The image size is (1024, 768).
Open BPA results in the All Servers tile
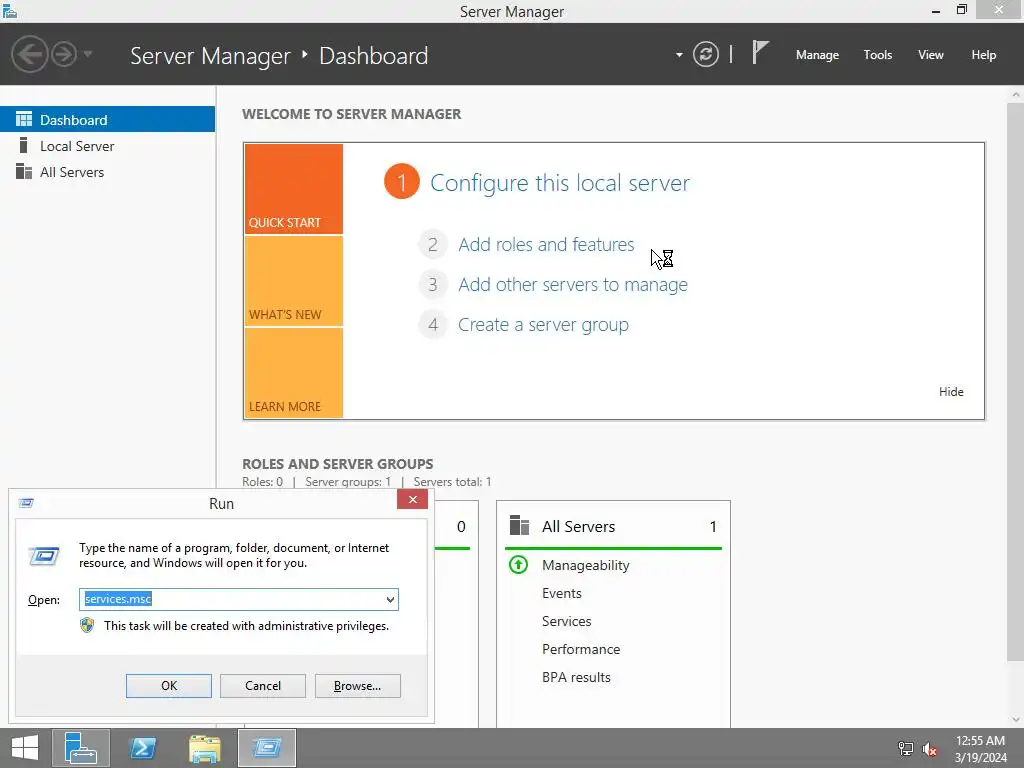[x=576, y=677]
